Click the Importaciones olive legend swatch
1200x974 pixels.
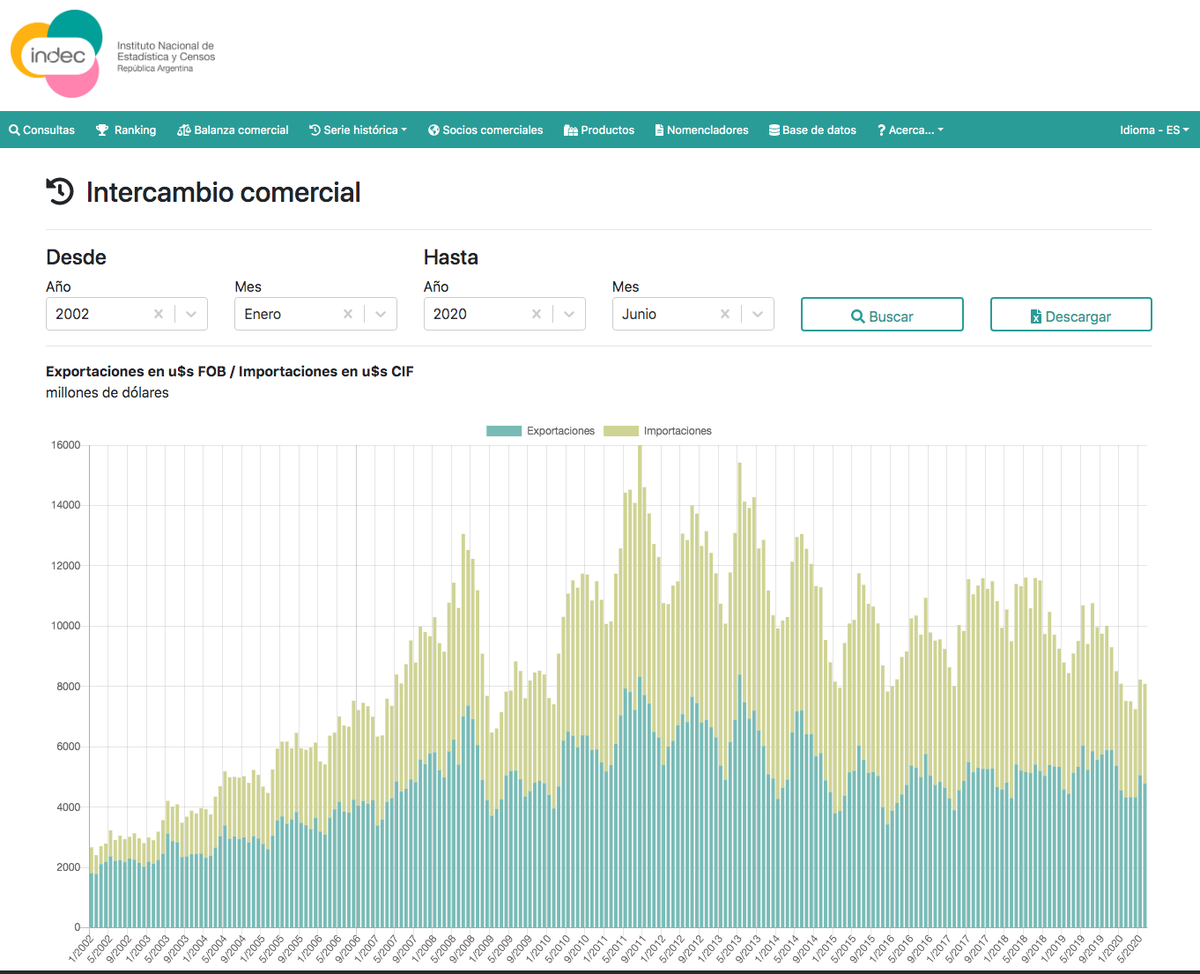621,431
